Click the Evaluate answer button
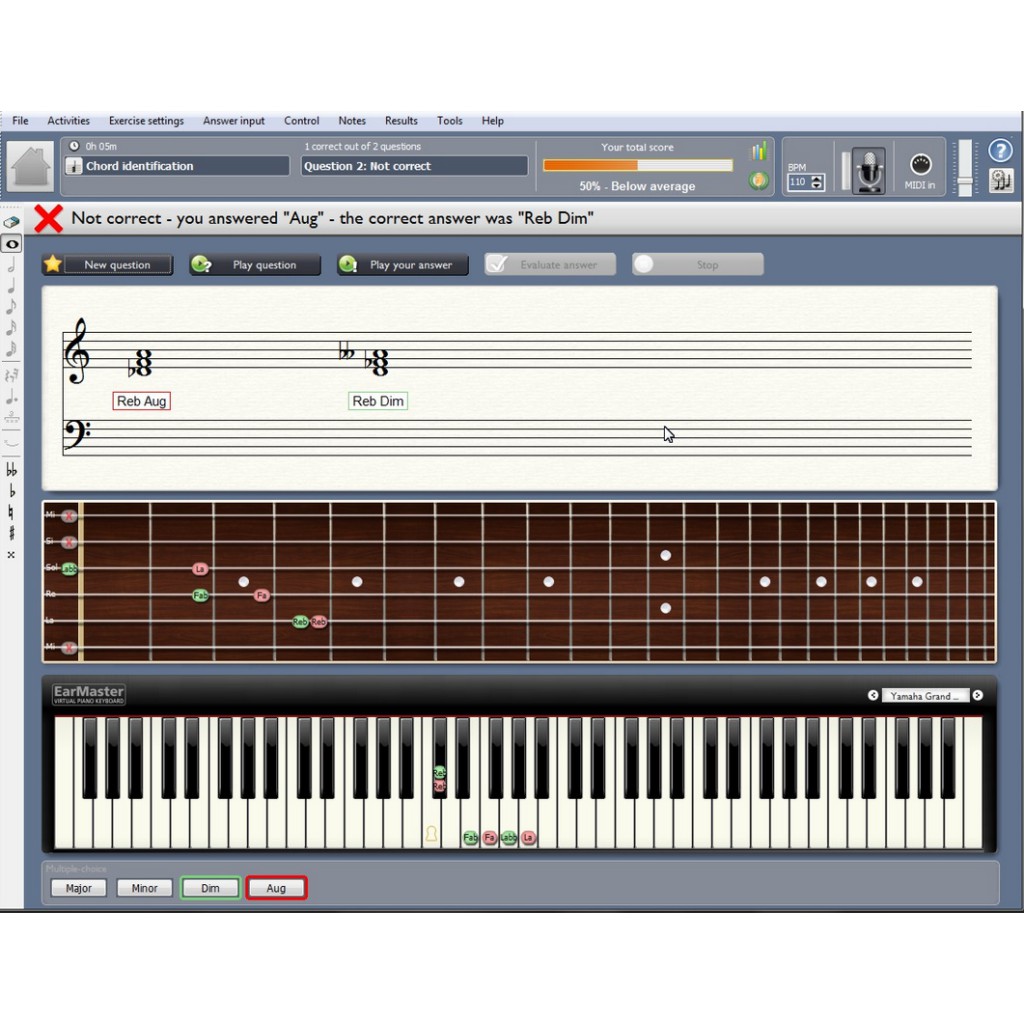Viewport: 1024px width, 1024px height. click(550, 264)
